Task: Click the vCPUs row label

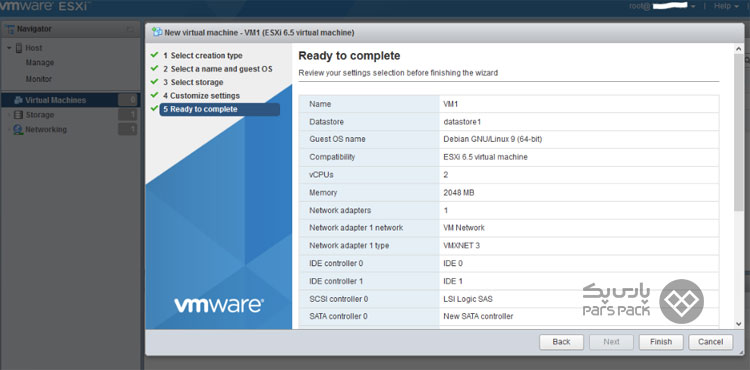Action: (321, 175)
